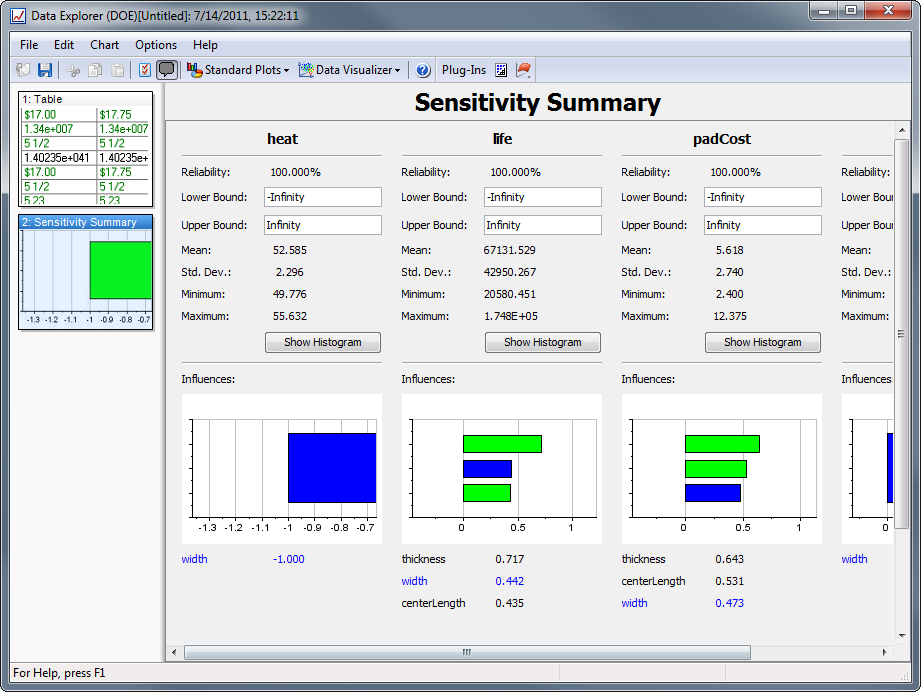Click the life Lower Bound field
Screen dimensions: 921x692
point(543,197)
